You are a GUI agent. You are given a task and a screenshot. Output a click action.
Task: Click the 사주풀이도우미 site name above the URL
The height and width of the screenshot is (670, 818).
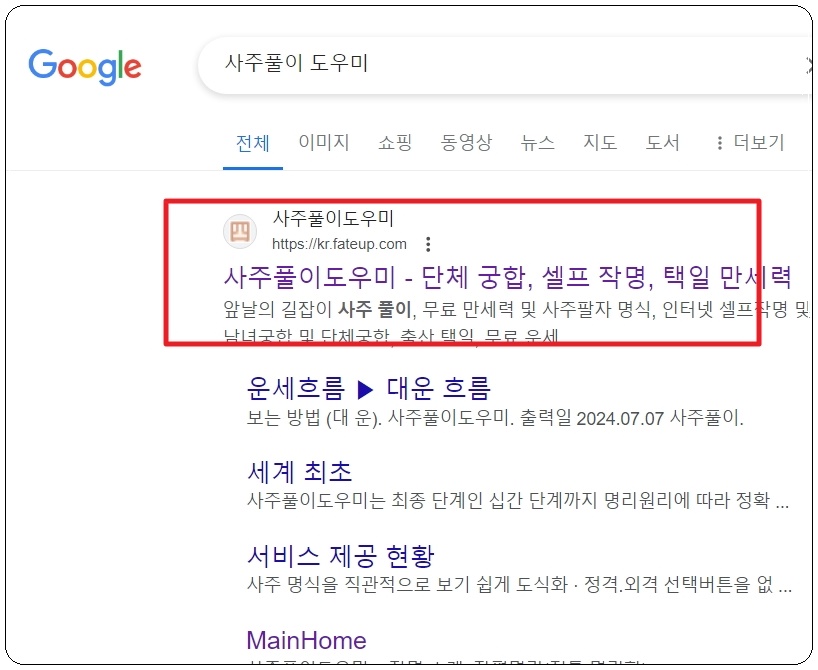tap(333, 218)
